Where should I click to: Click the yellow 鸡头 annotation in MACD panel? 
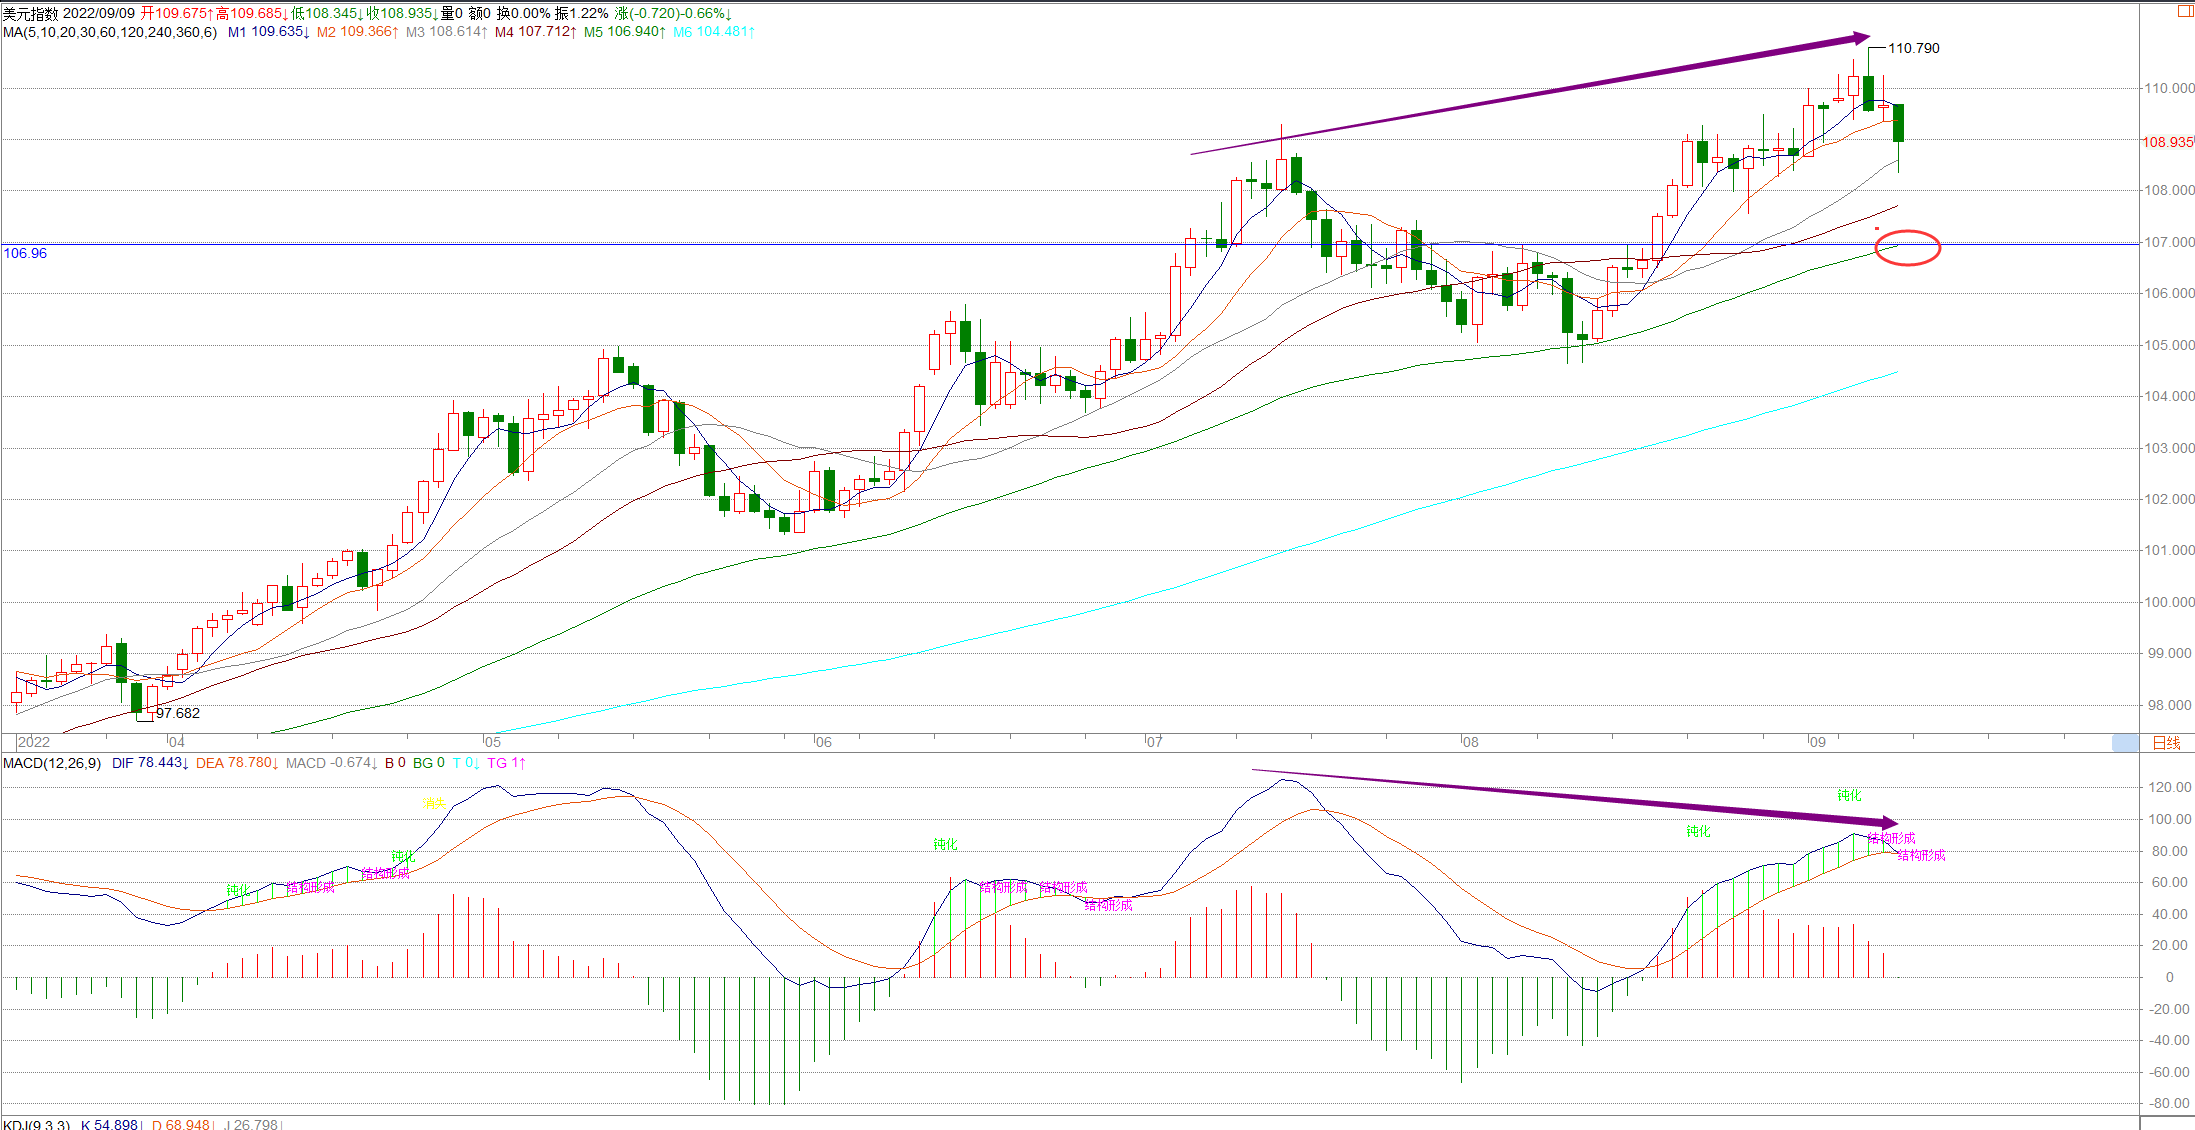coord(434,804)
